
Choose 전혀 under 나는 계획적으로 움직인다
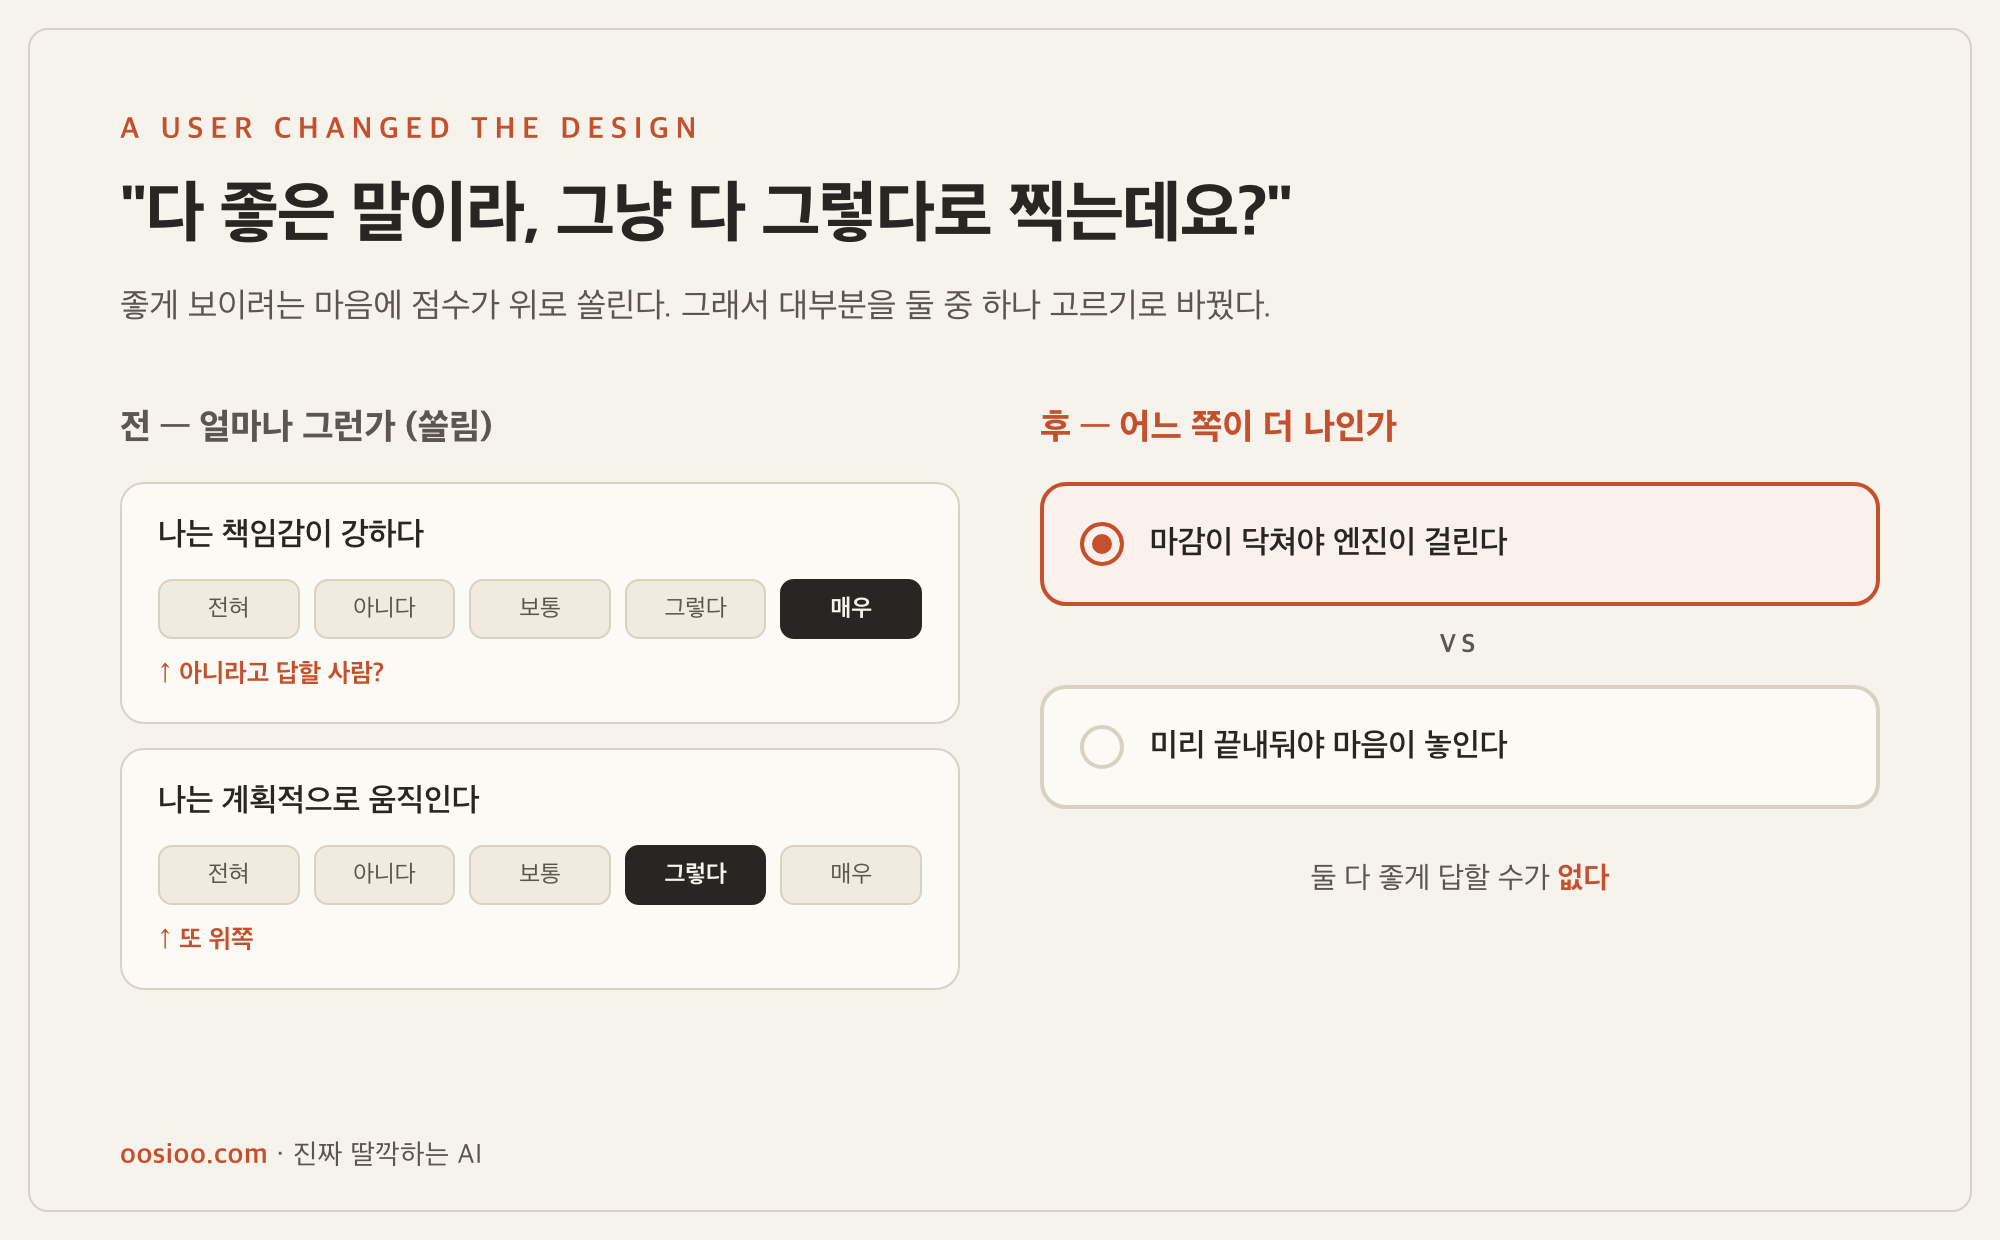coord(229,875)
